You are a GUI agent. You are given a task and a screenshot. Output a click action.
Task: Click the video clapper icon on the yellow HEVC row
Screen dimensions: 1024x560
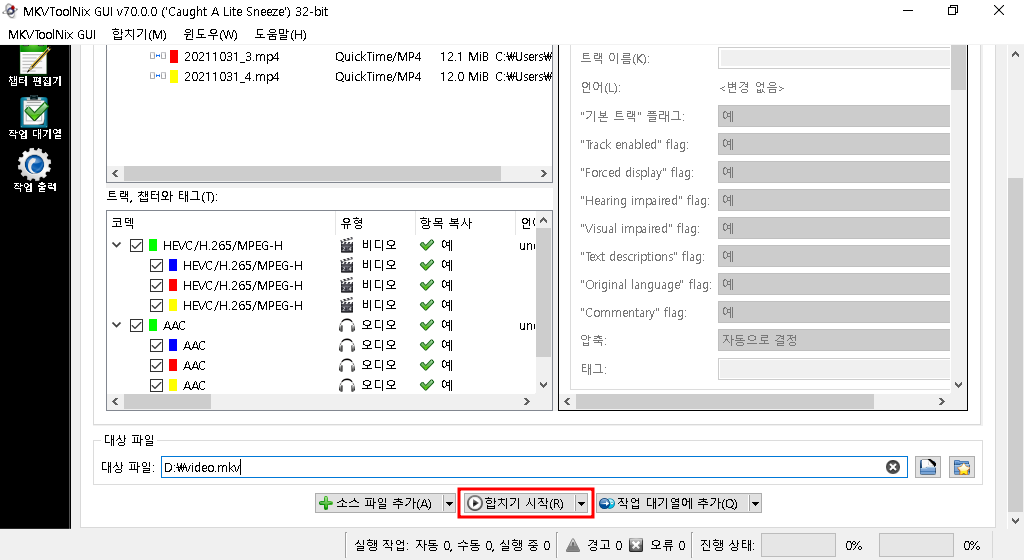pos(347,305)
